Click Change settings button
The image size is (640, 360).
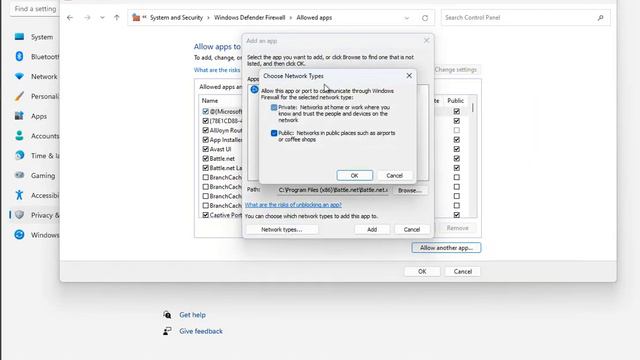coord(456,70)
